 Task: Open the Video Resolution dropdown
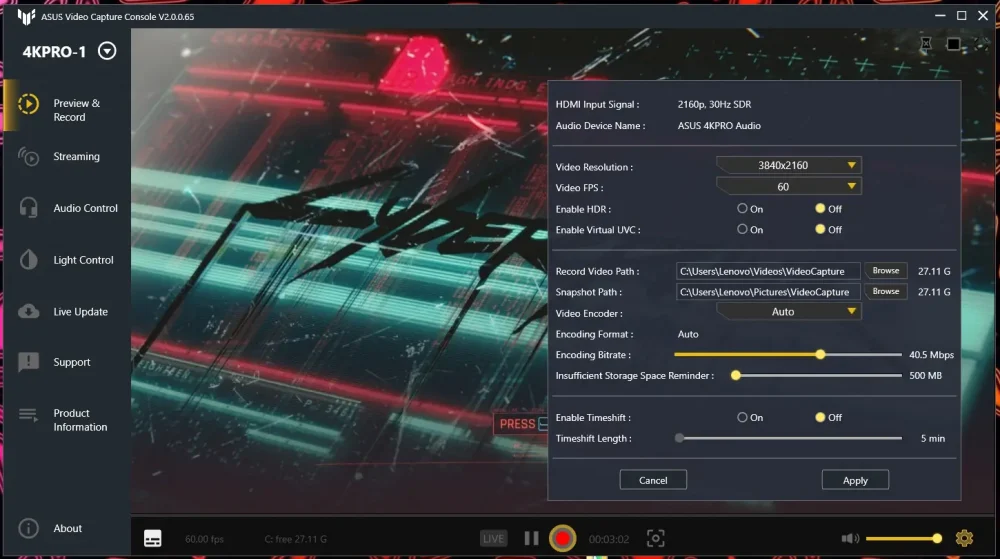[x=788, y=165]
